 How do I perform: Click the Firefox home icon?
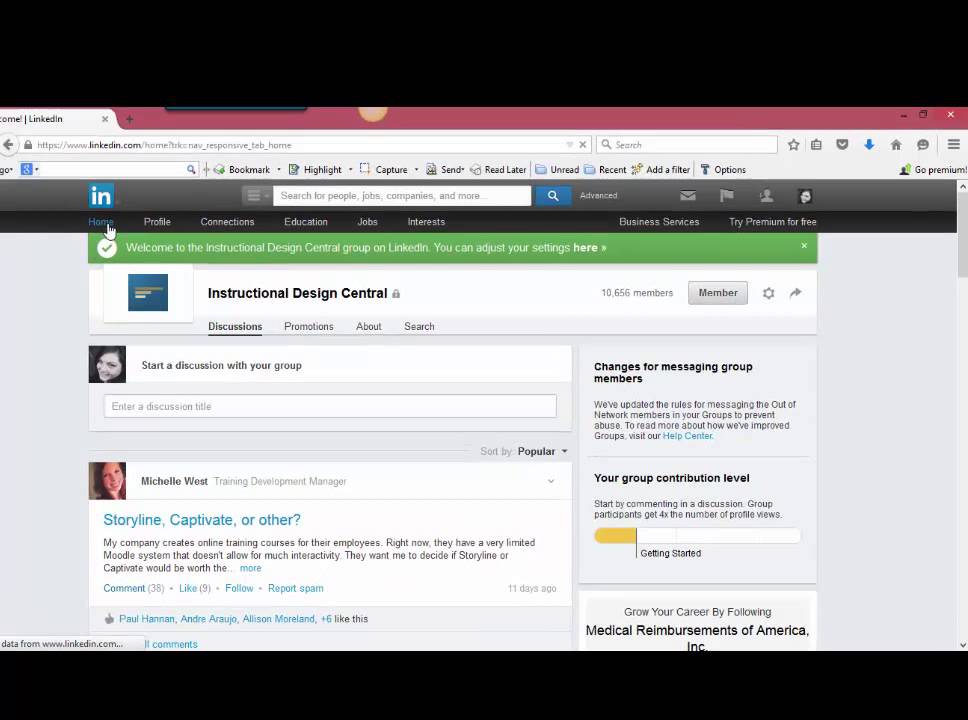pos(896,144)
